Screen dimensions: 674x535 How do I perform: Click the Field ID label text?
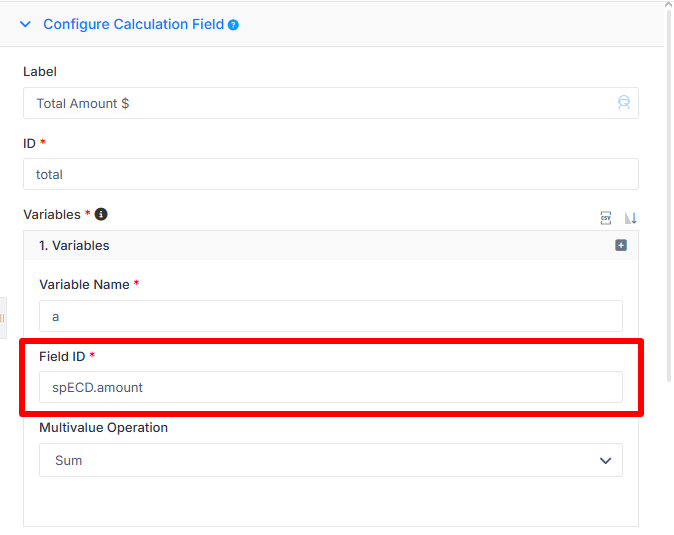62,356
